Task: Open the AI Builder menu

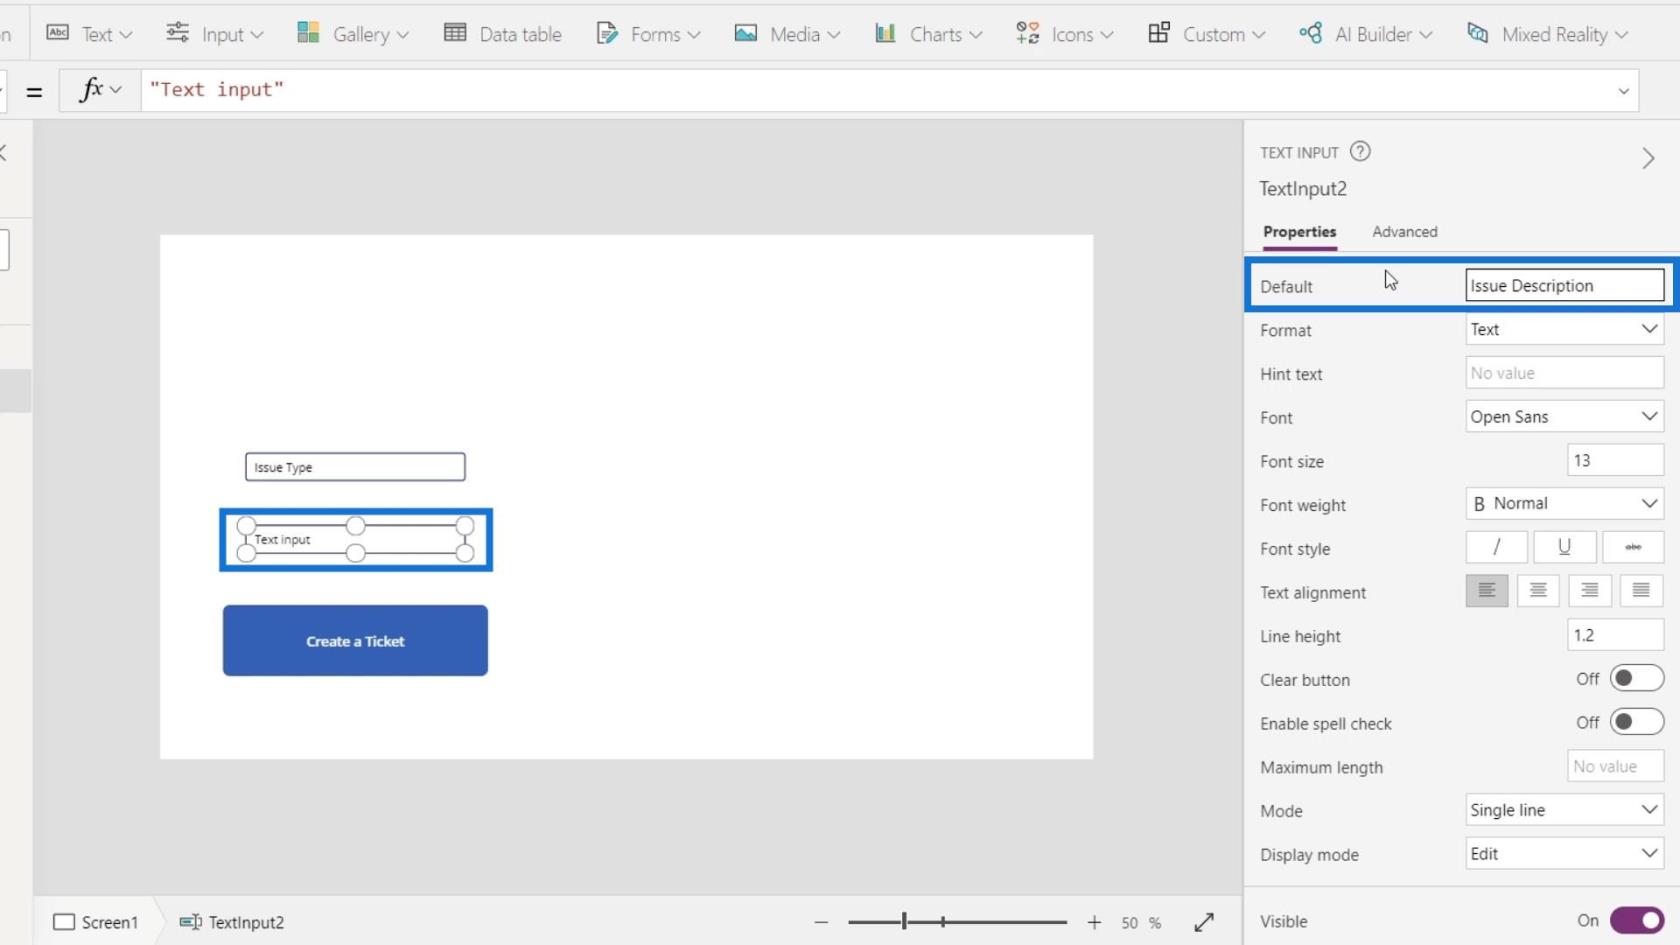Action: (1366, 34)
